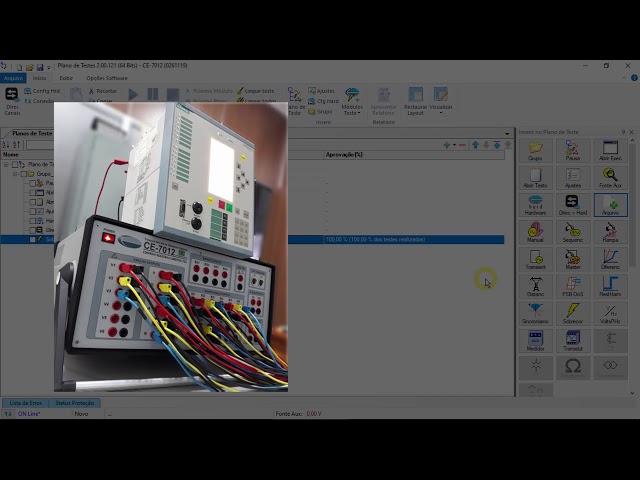Switch to Lista de Erros tab
640x480 pixels.
[25, 403]
